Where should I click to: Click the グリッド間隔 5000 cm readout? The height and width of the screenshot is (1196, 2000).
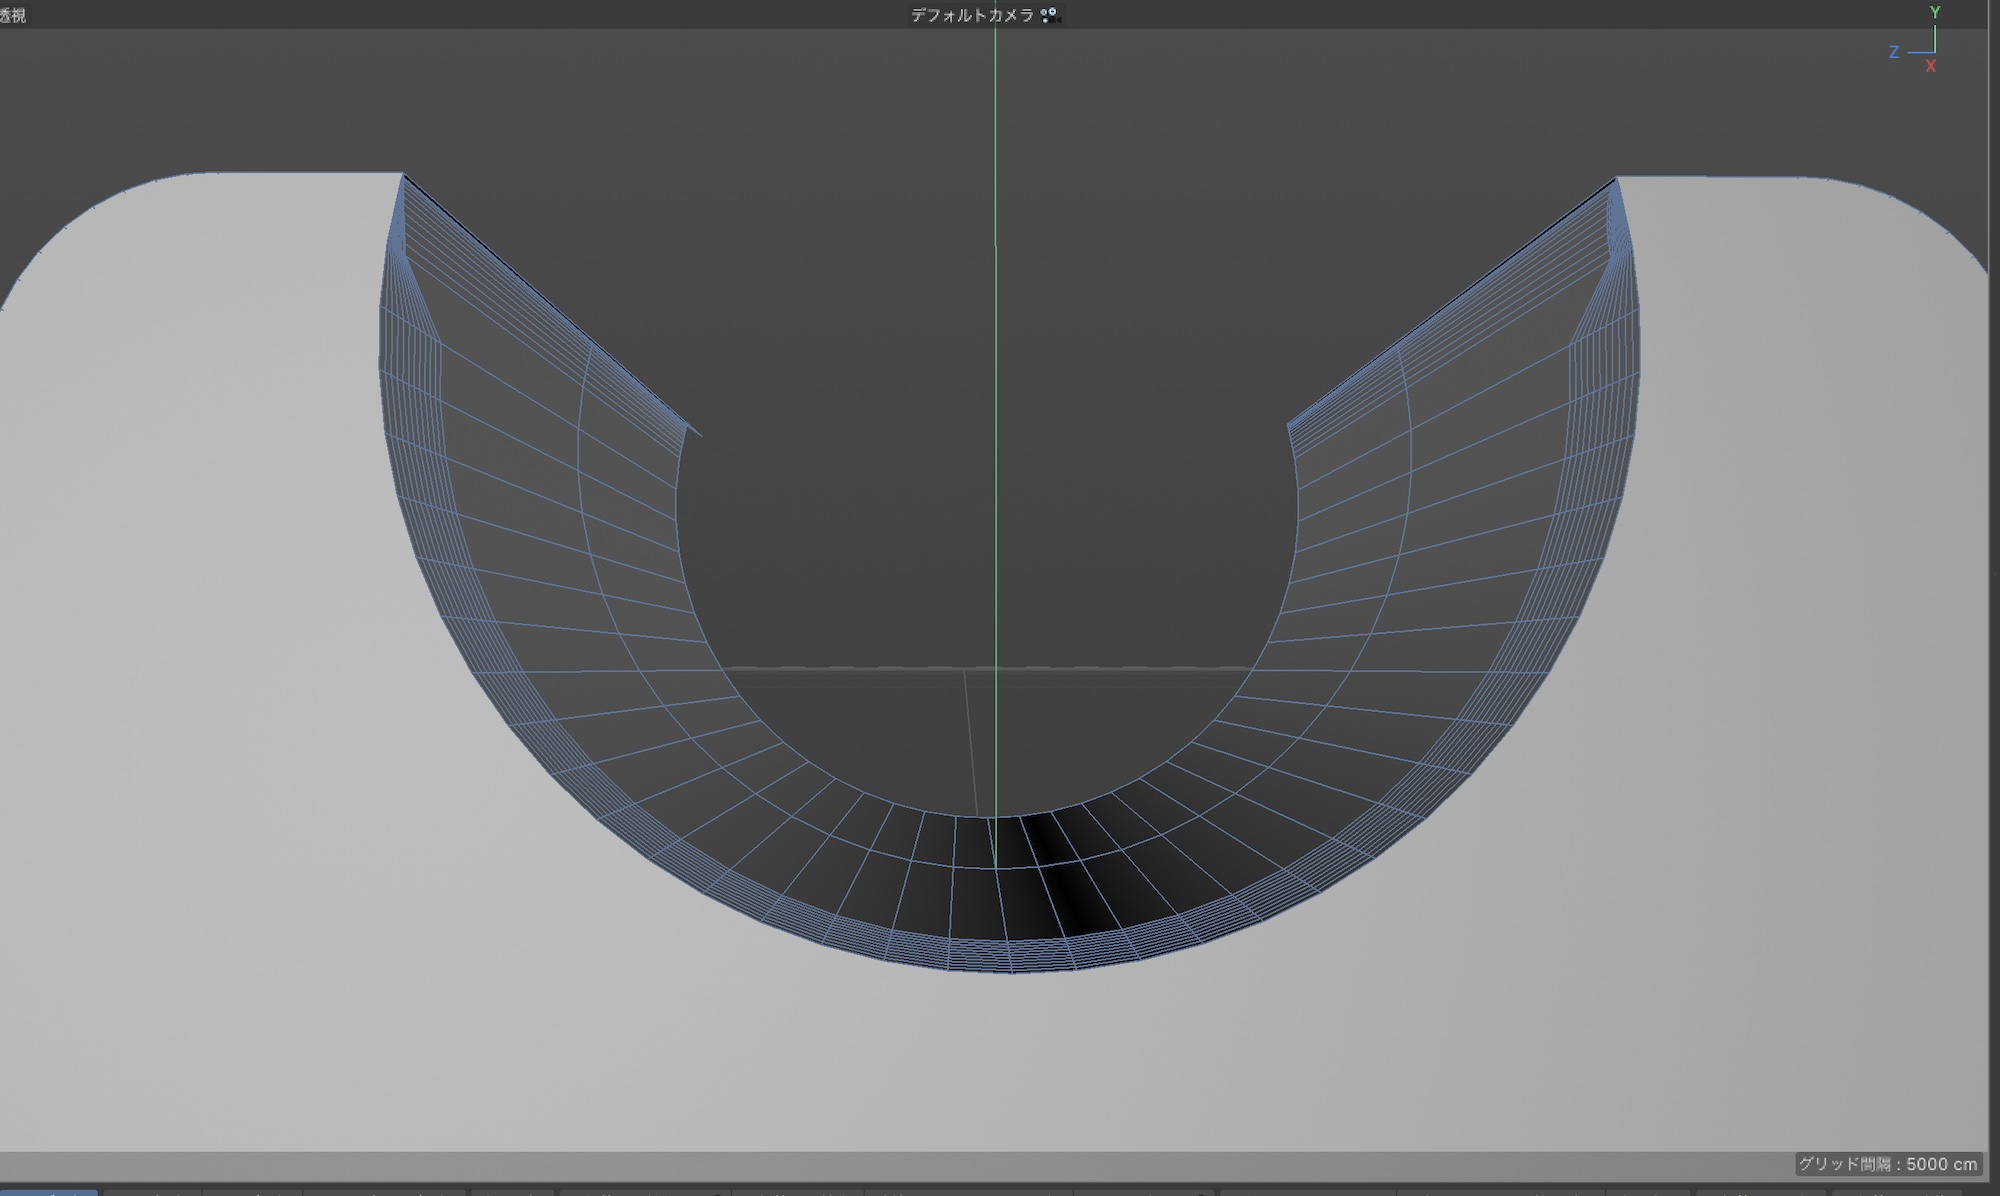[1887, 1164]
